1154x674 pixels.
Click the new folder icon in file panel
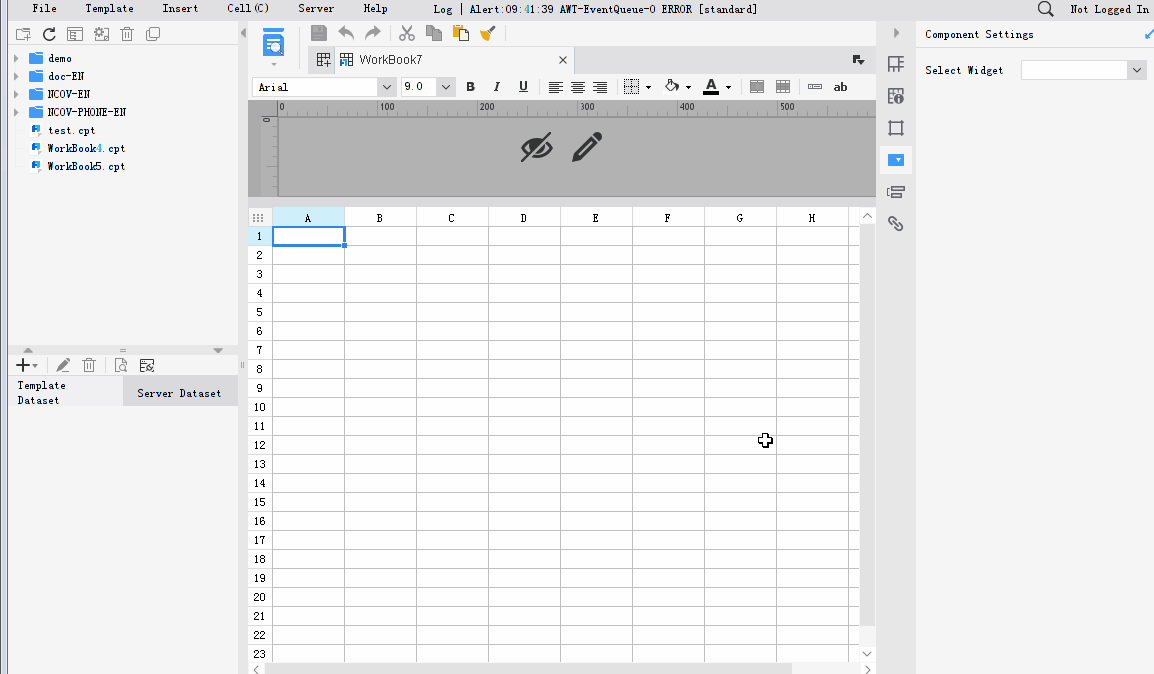click(x=24, y=34)
